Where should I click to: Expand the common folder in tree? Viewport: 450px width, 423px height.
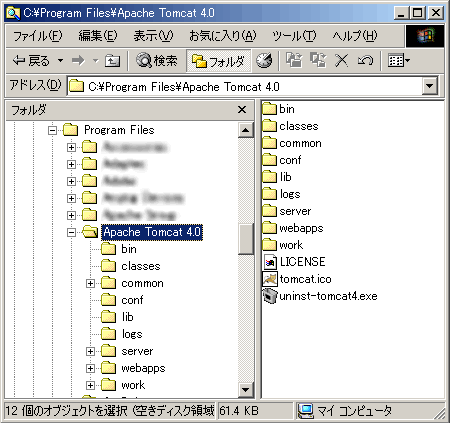(x=90, y=283)
